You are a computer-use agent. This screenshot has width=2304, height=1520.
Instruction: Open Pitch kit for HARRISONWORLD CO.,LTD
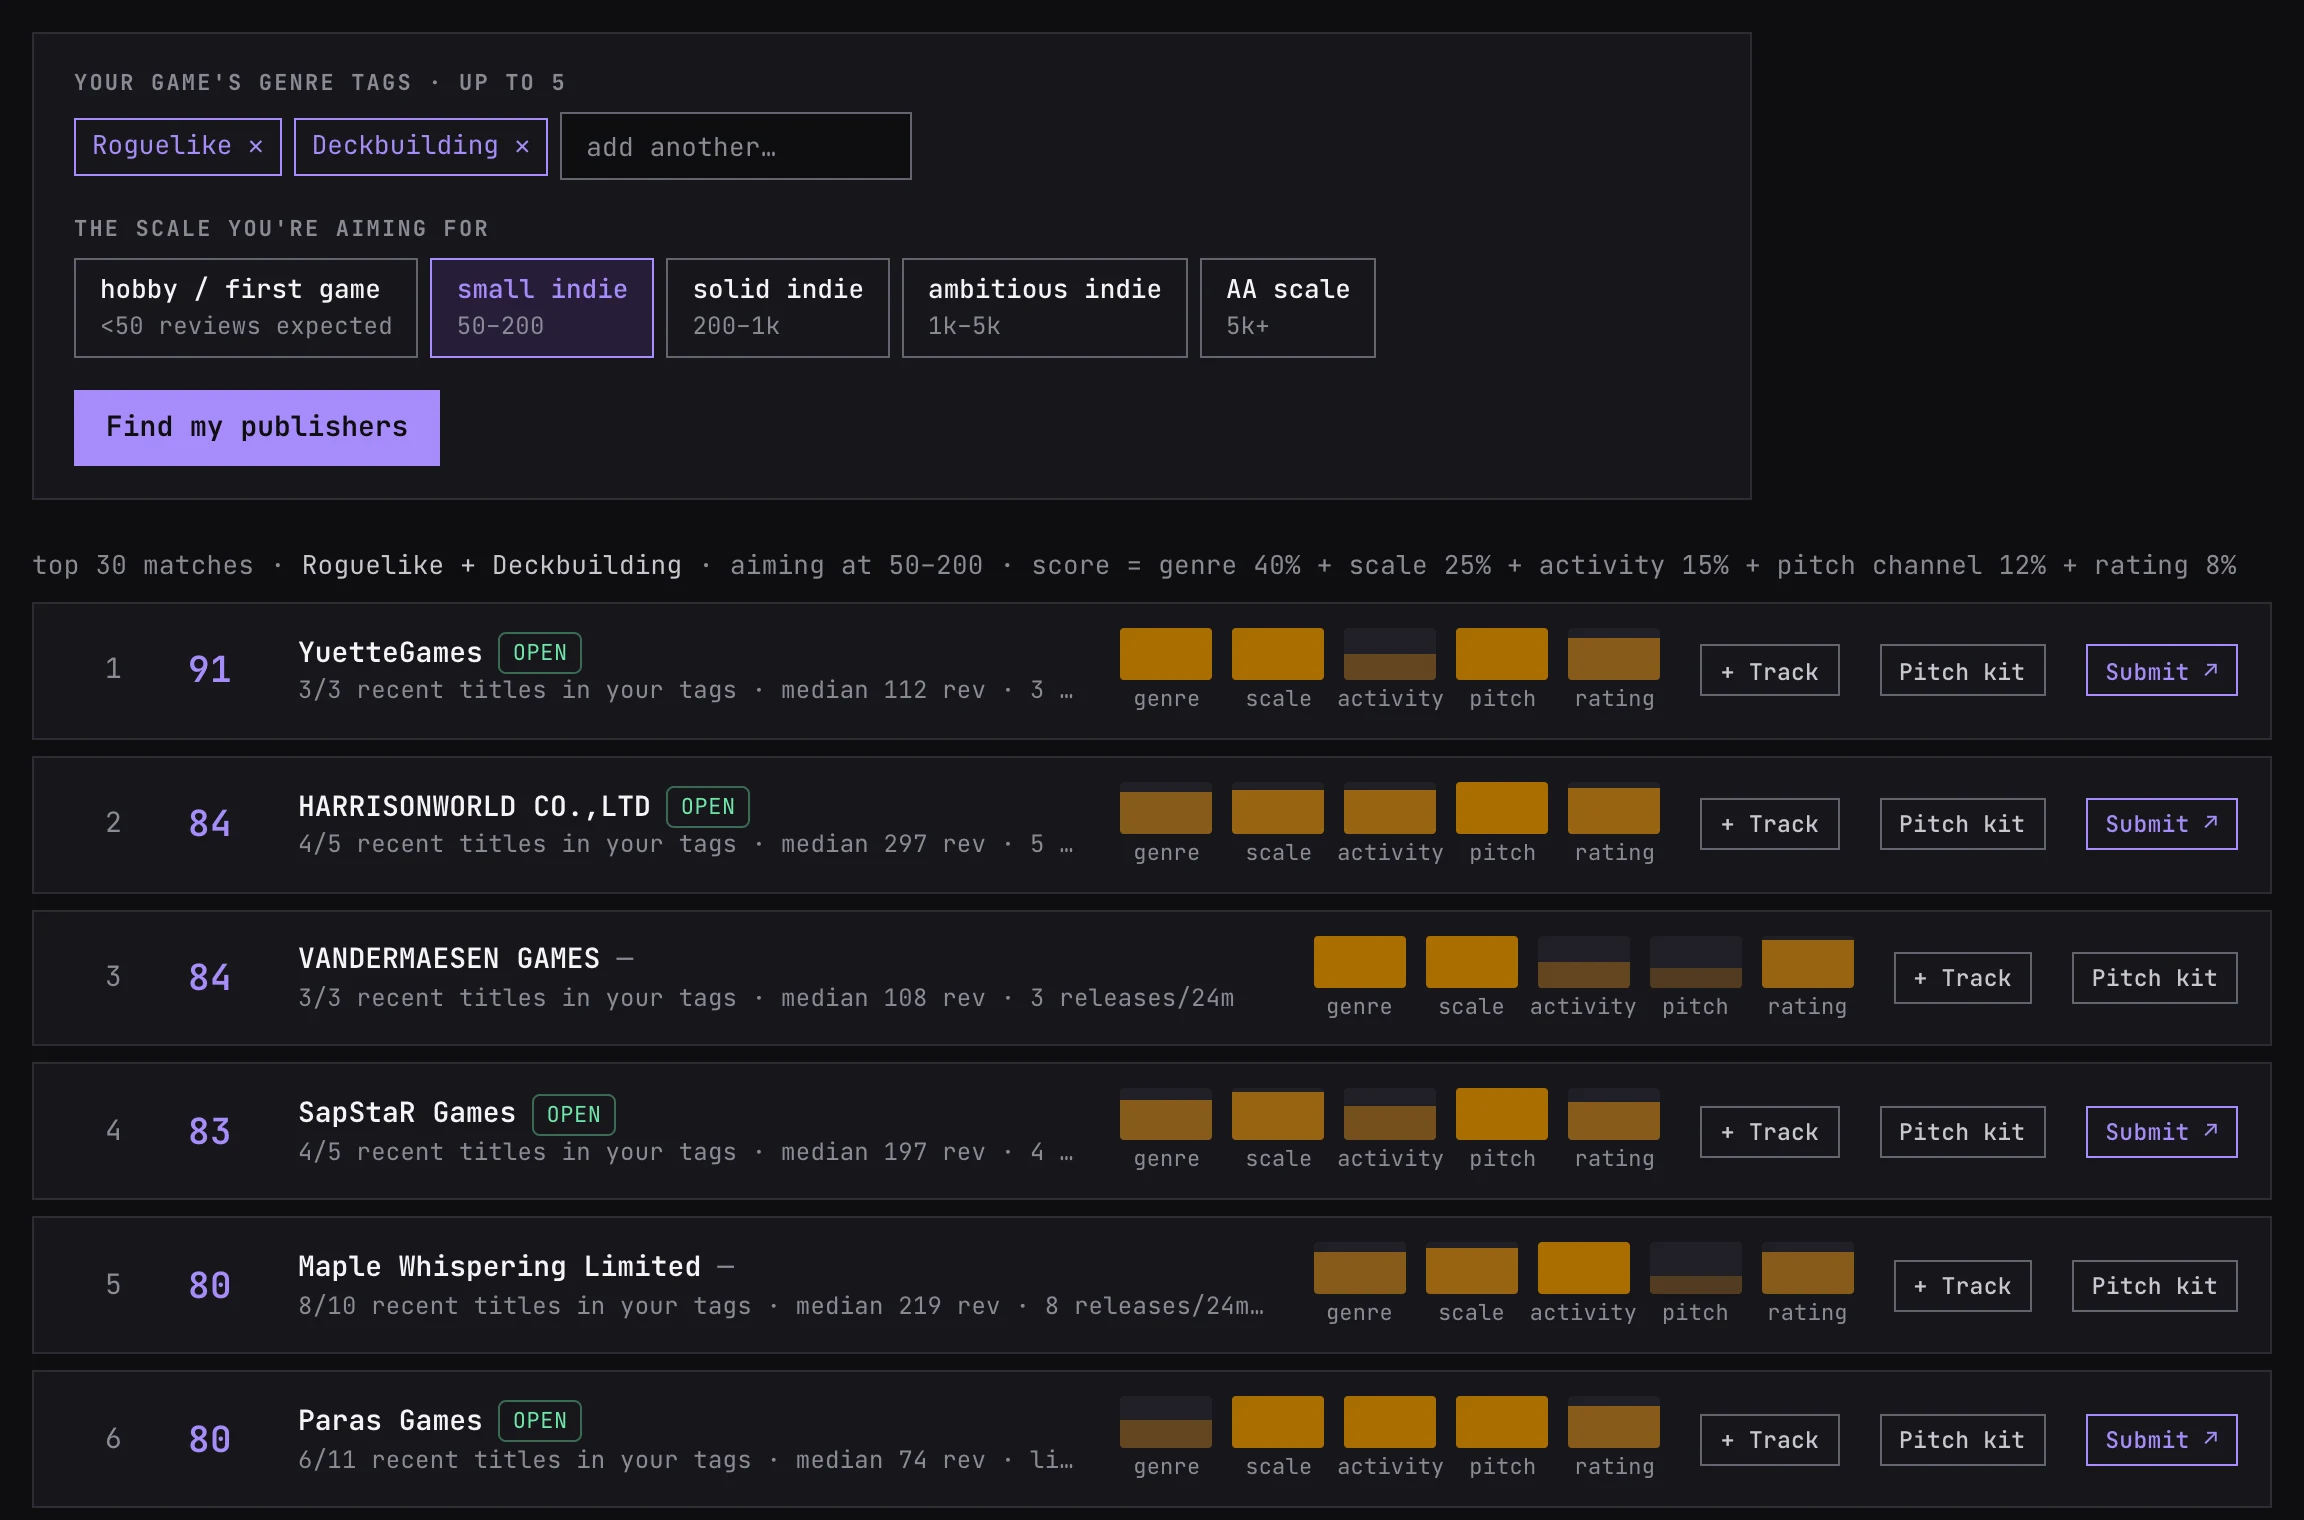1962,824
